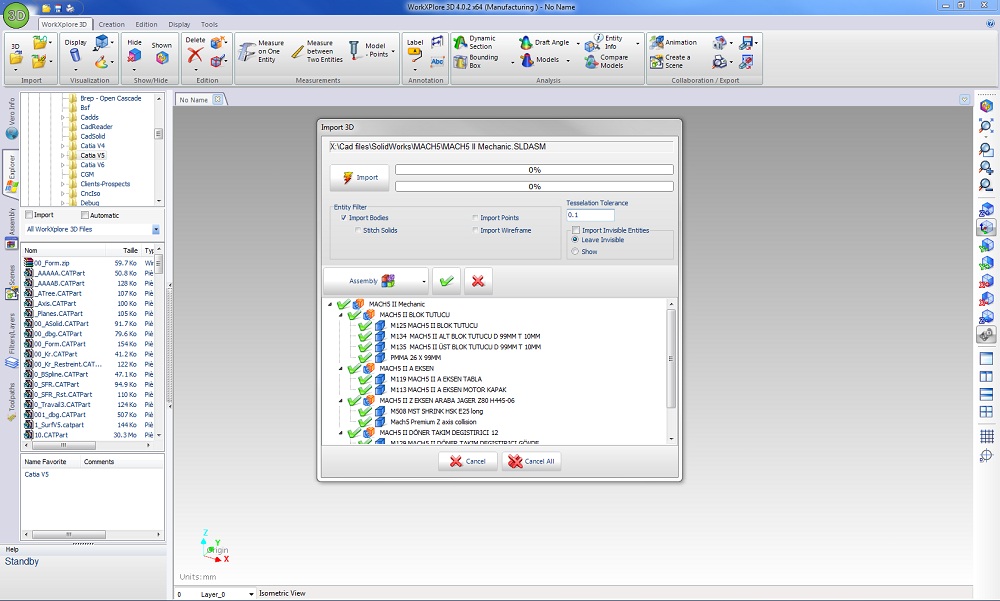The height and width of the screenshot is (601, 1000).
Task: Expand the Clients-Prospects folder
Action: tap(62, 184)
